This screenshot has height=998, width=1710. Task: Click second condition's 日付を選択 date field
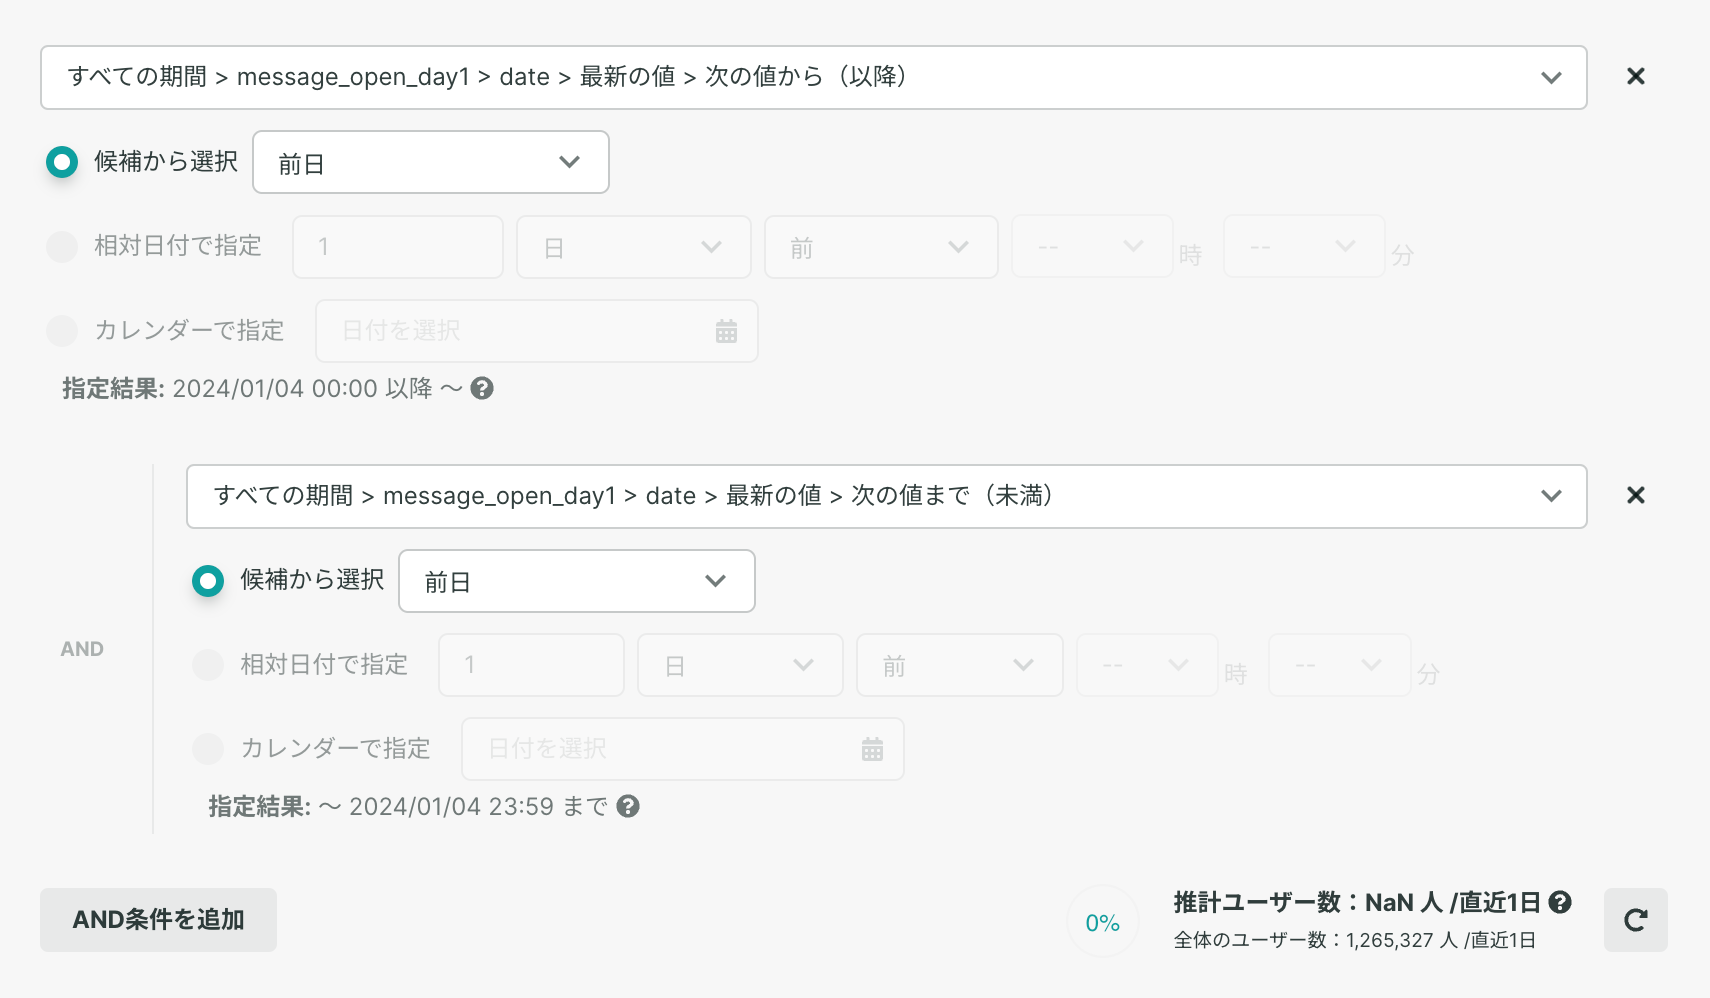click(683, 749)
